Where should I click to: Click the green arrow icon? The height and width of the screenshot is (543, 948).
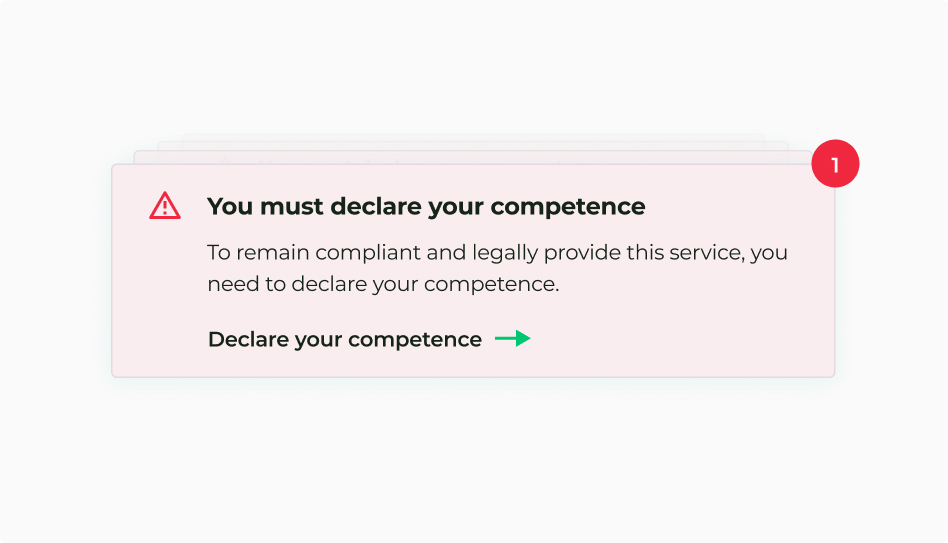coord(512,339)
